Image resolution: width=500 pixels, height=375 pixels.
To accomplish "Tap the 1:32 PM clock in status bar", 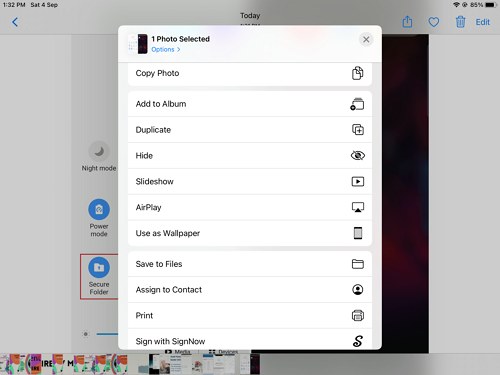I will coord(14,5).
